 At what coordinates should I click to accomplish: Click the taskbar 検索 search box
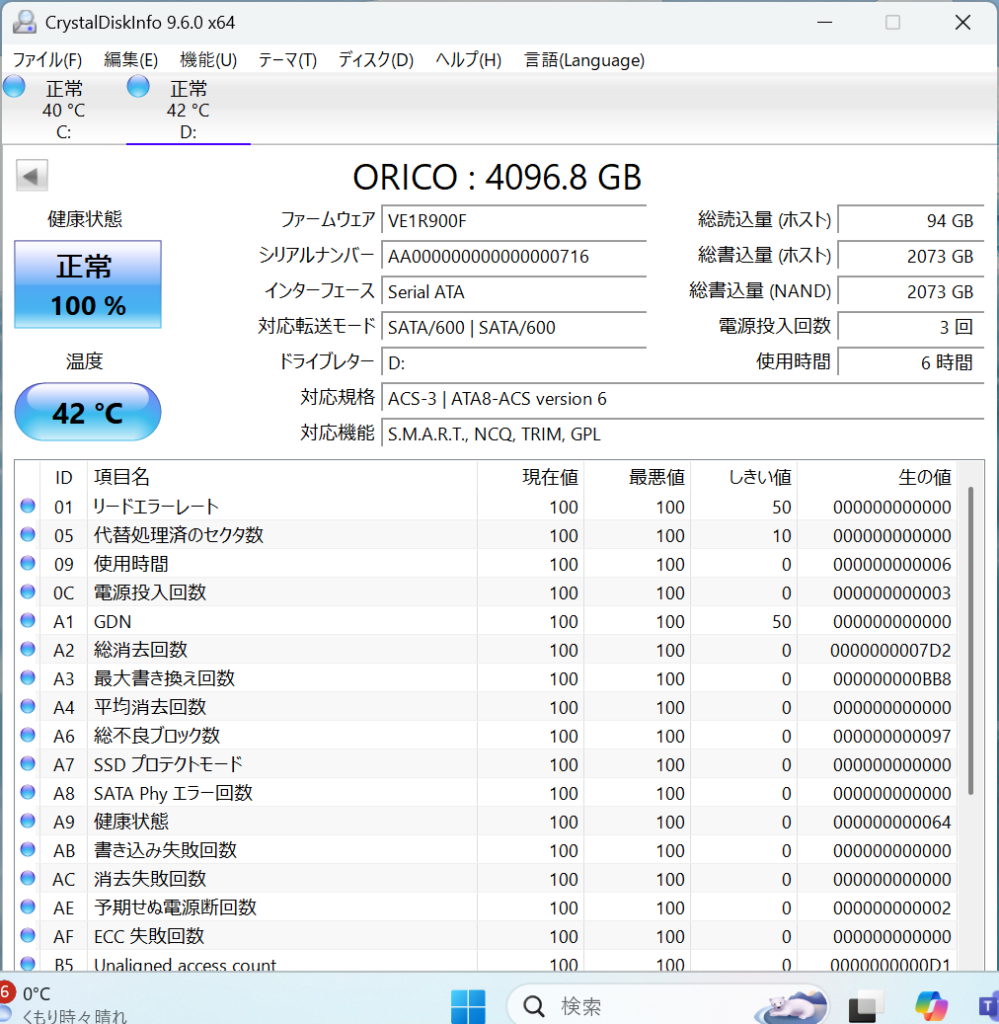(666, 1006)
